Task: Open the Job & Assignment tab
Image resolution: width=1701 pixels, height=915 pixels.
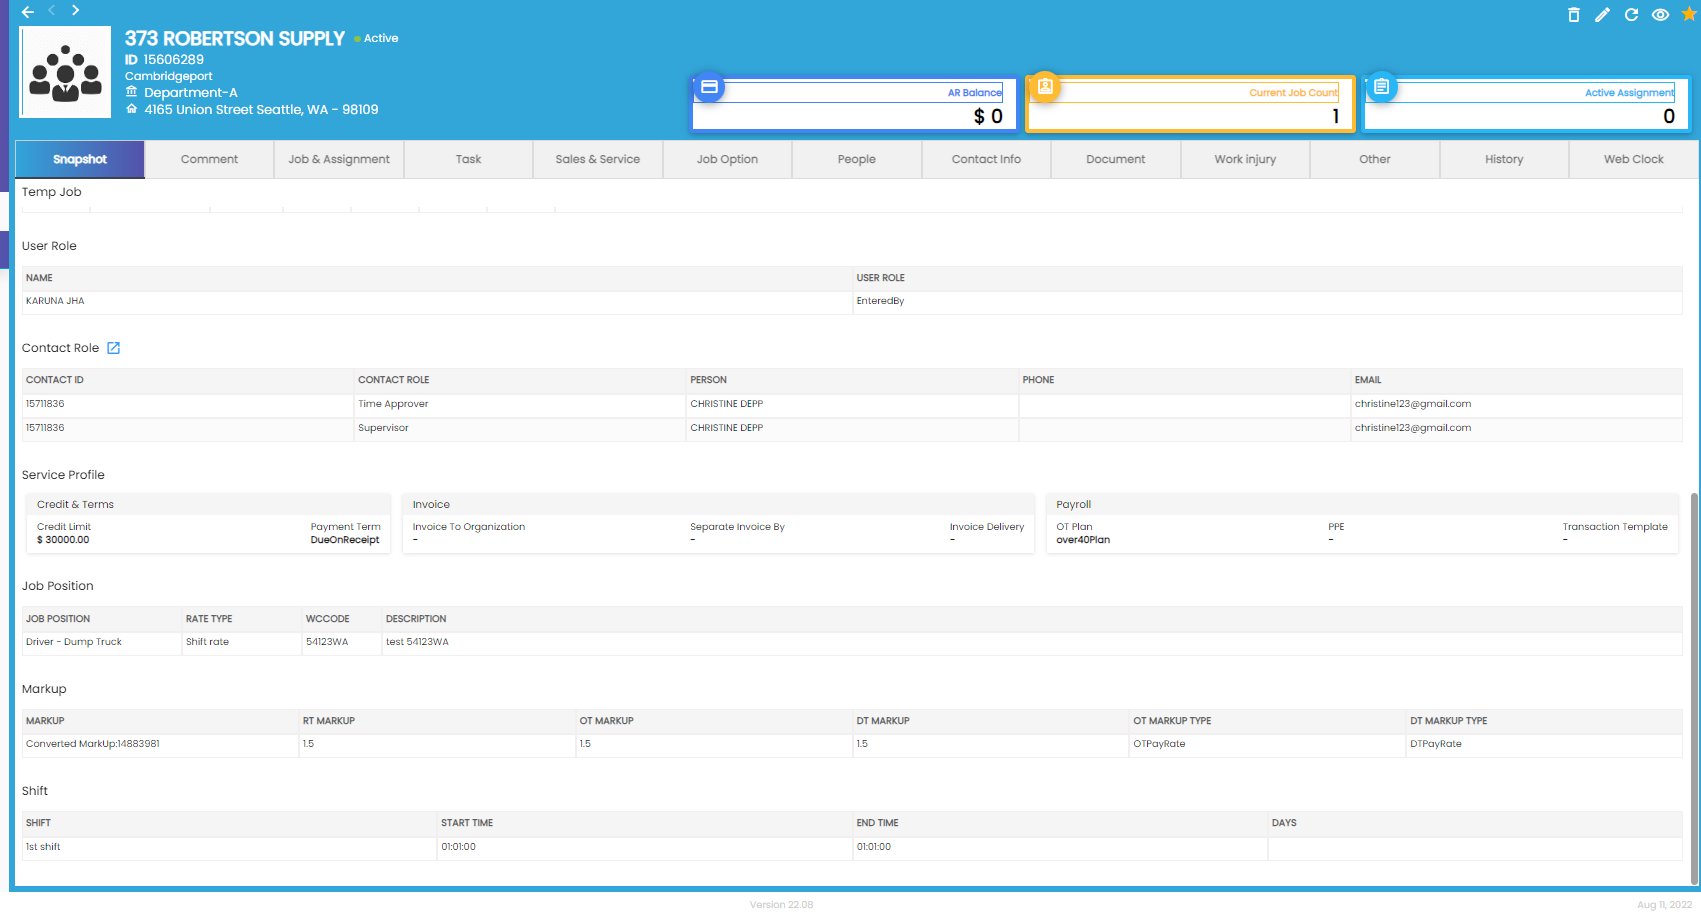Action: [339, 159]
